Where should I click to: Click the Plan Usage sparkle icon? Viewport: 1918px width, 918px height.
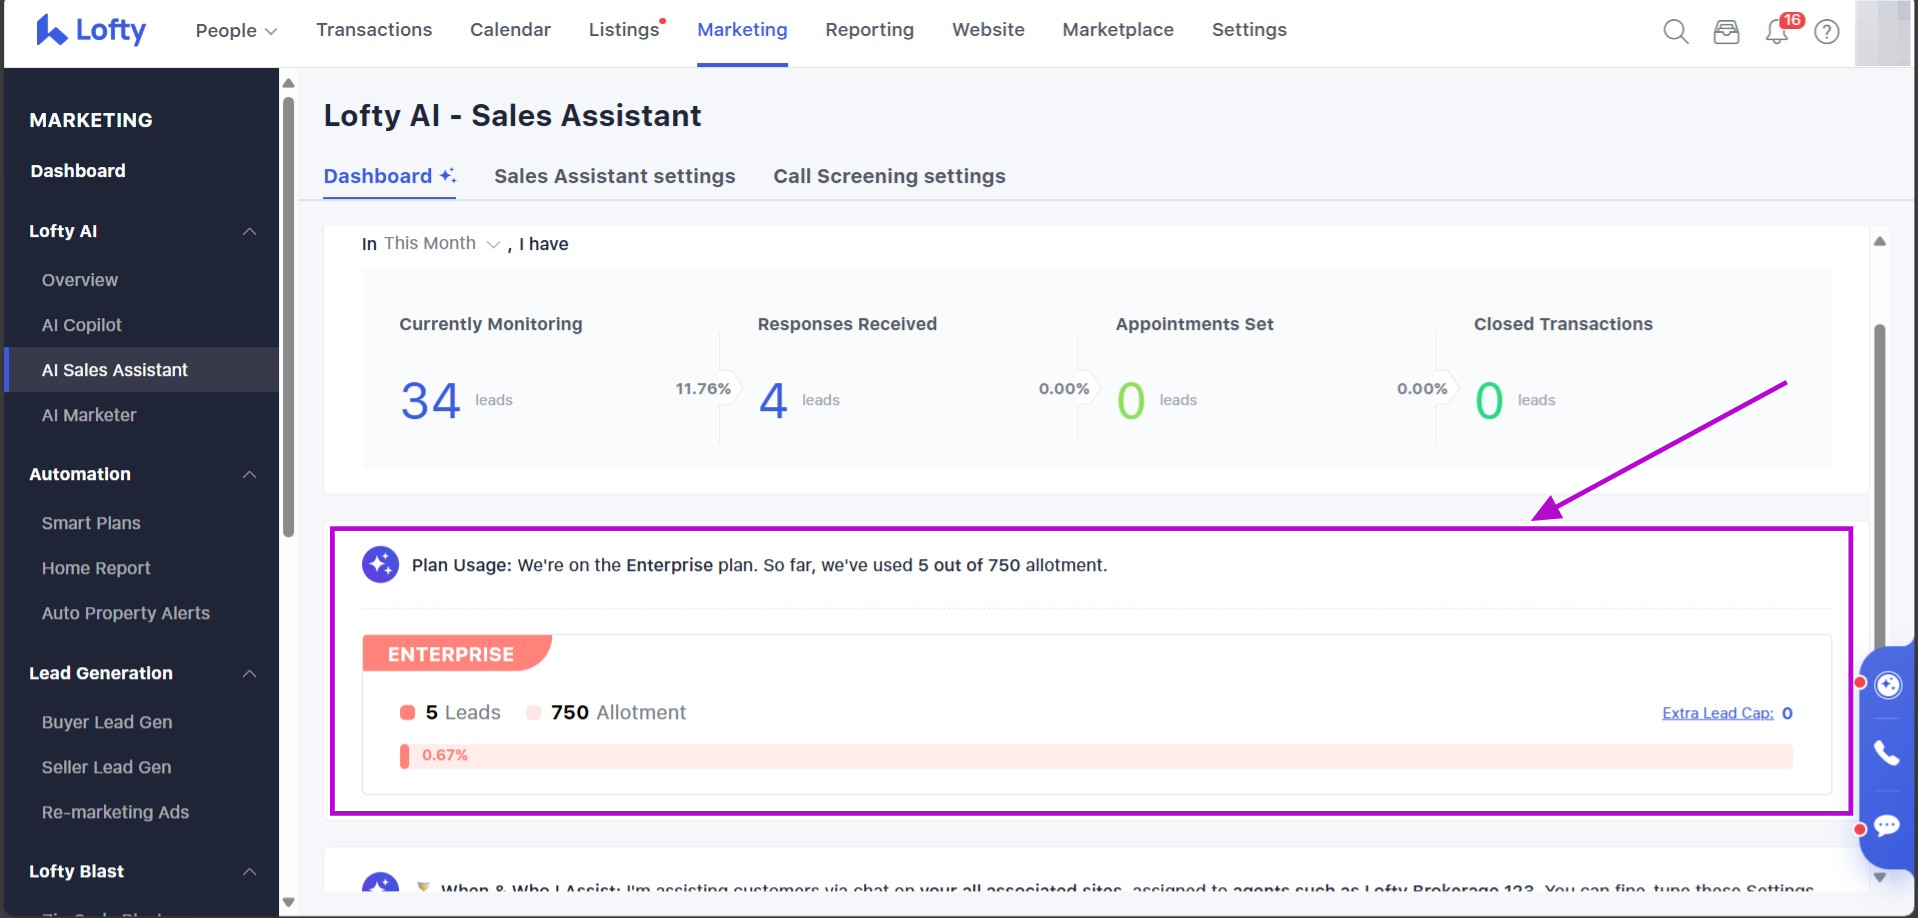pos(380,565)
